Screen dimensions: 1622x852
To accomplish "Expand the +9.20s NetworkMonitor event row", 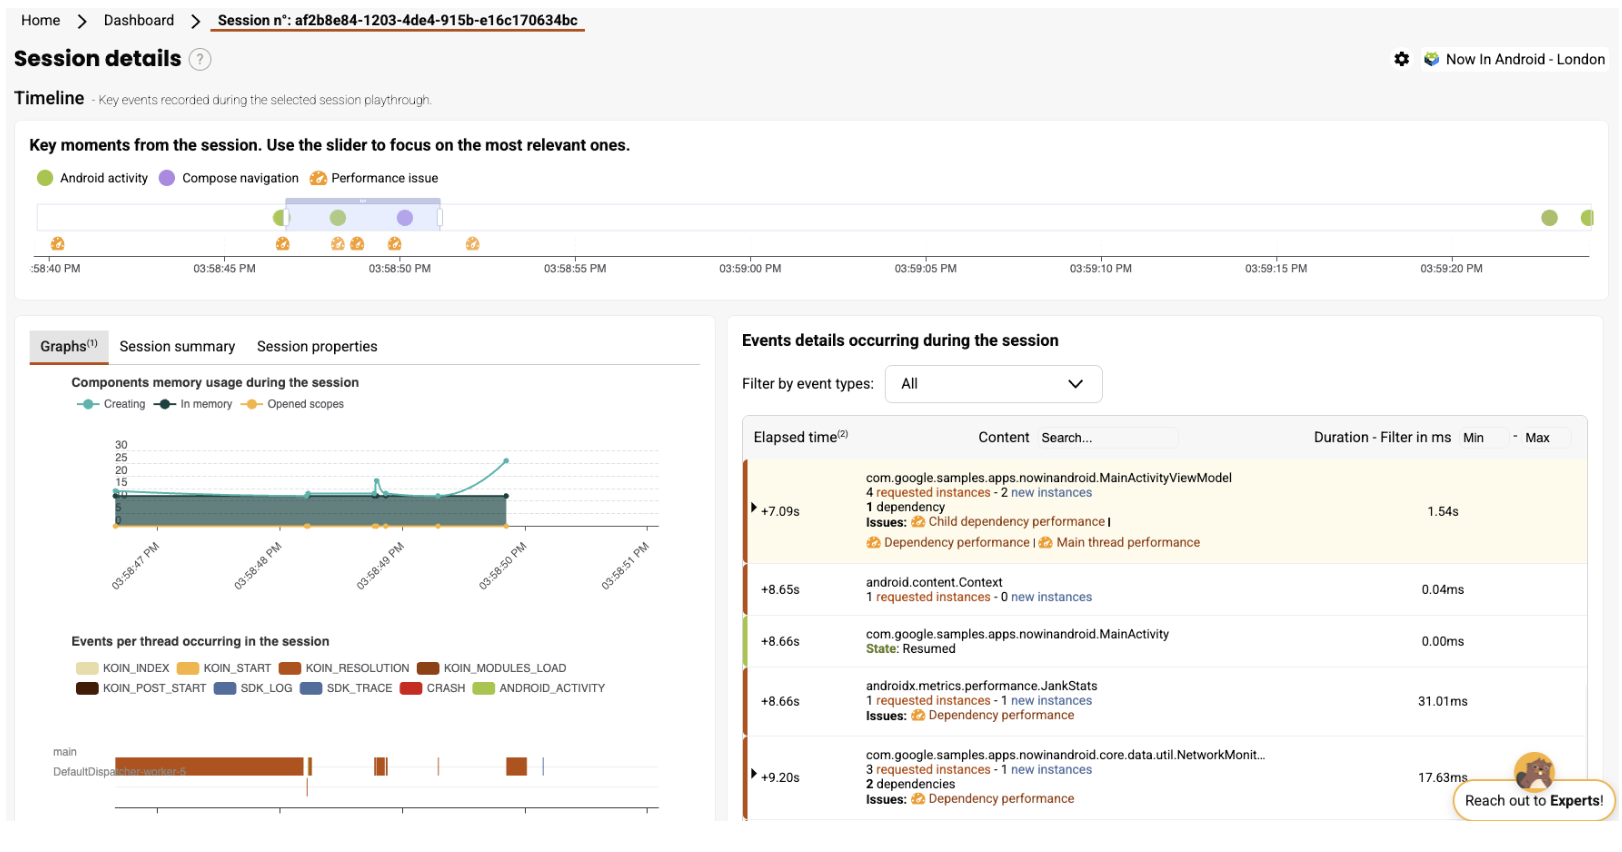I will [754, 774].
